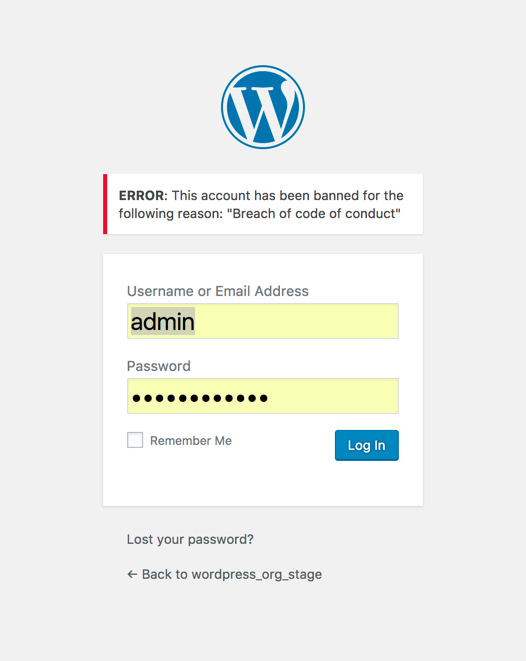Click empty space right of admin in username field
Screen dimensions: 526x661
click(x=297, y=321)
